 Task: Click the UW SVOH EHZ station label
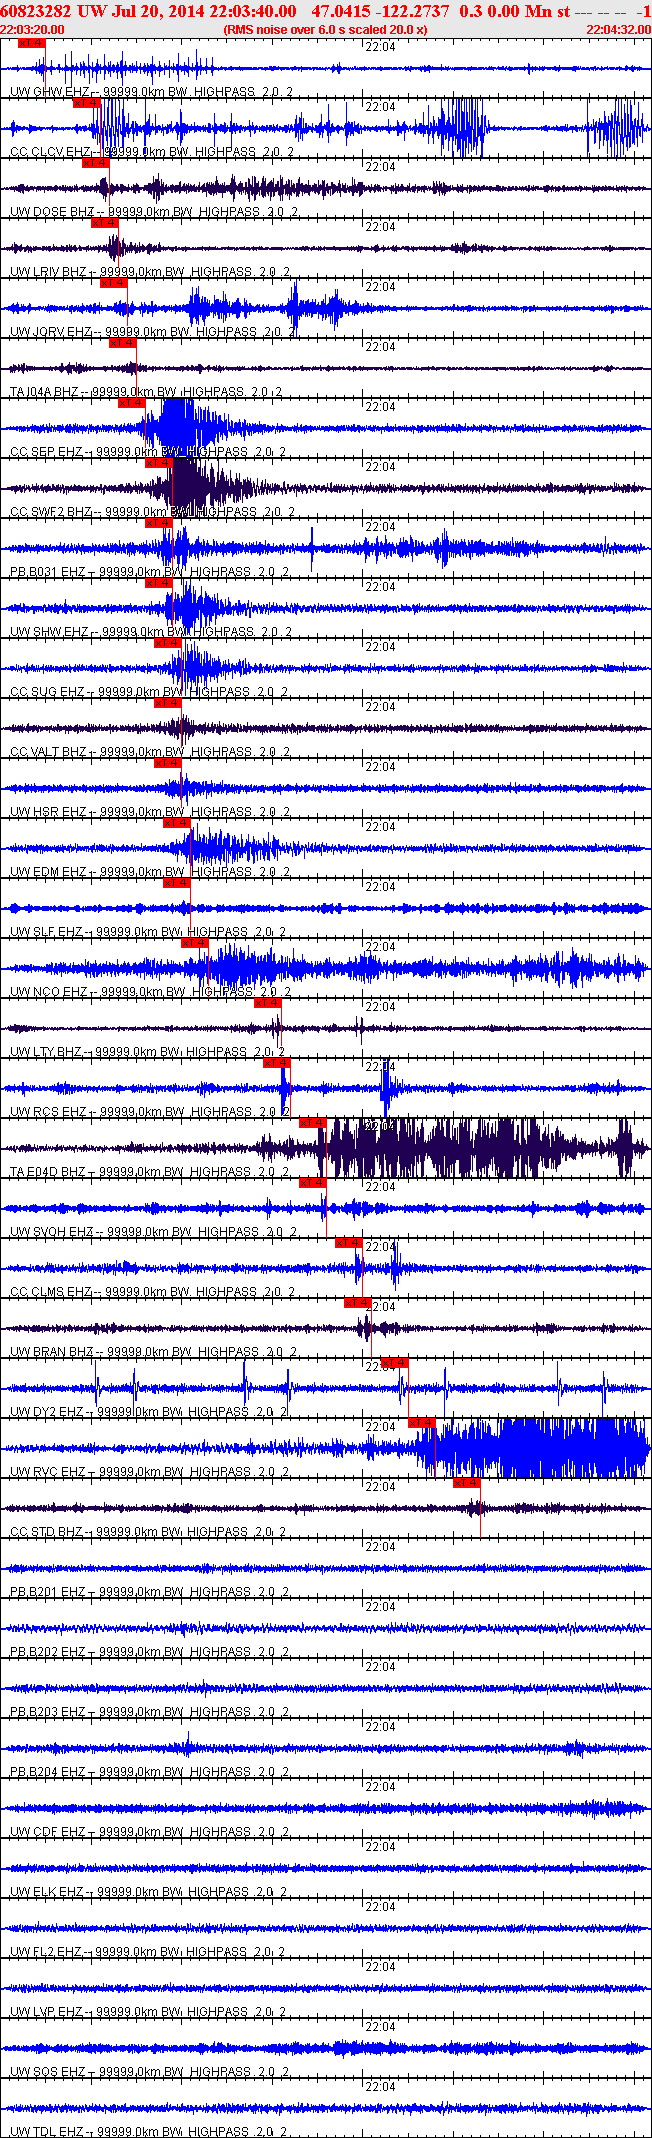click(51, 1232)
